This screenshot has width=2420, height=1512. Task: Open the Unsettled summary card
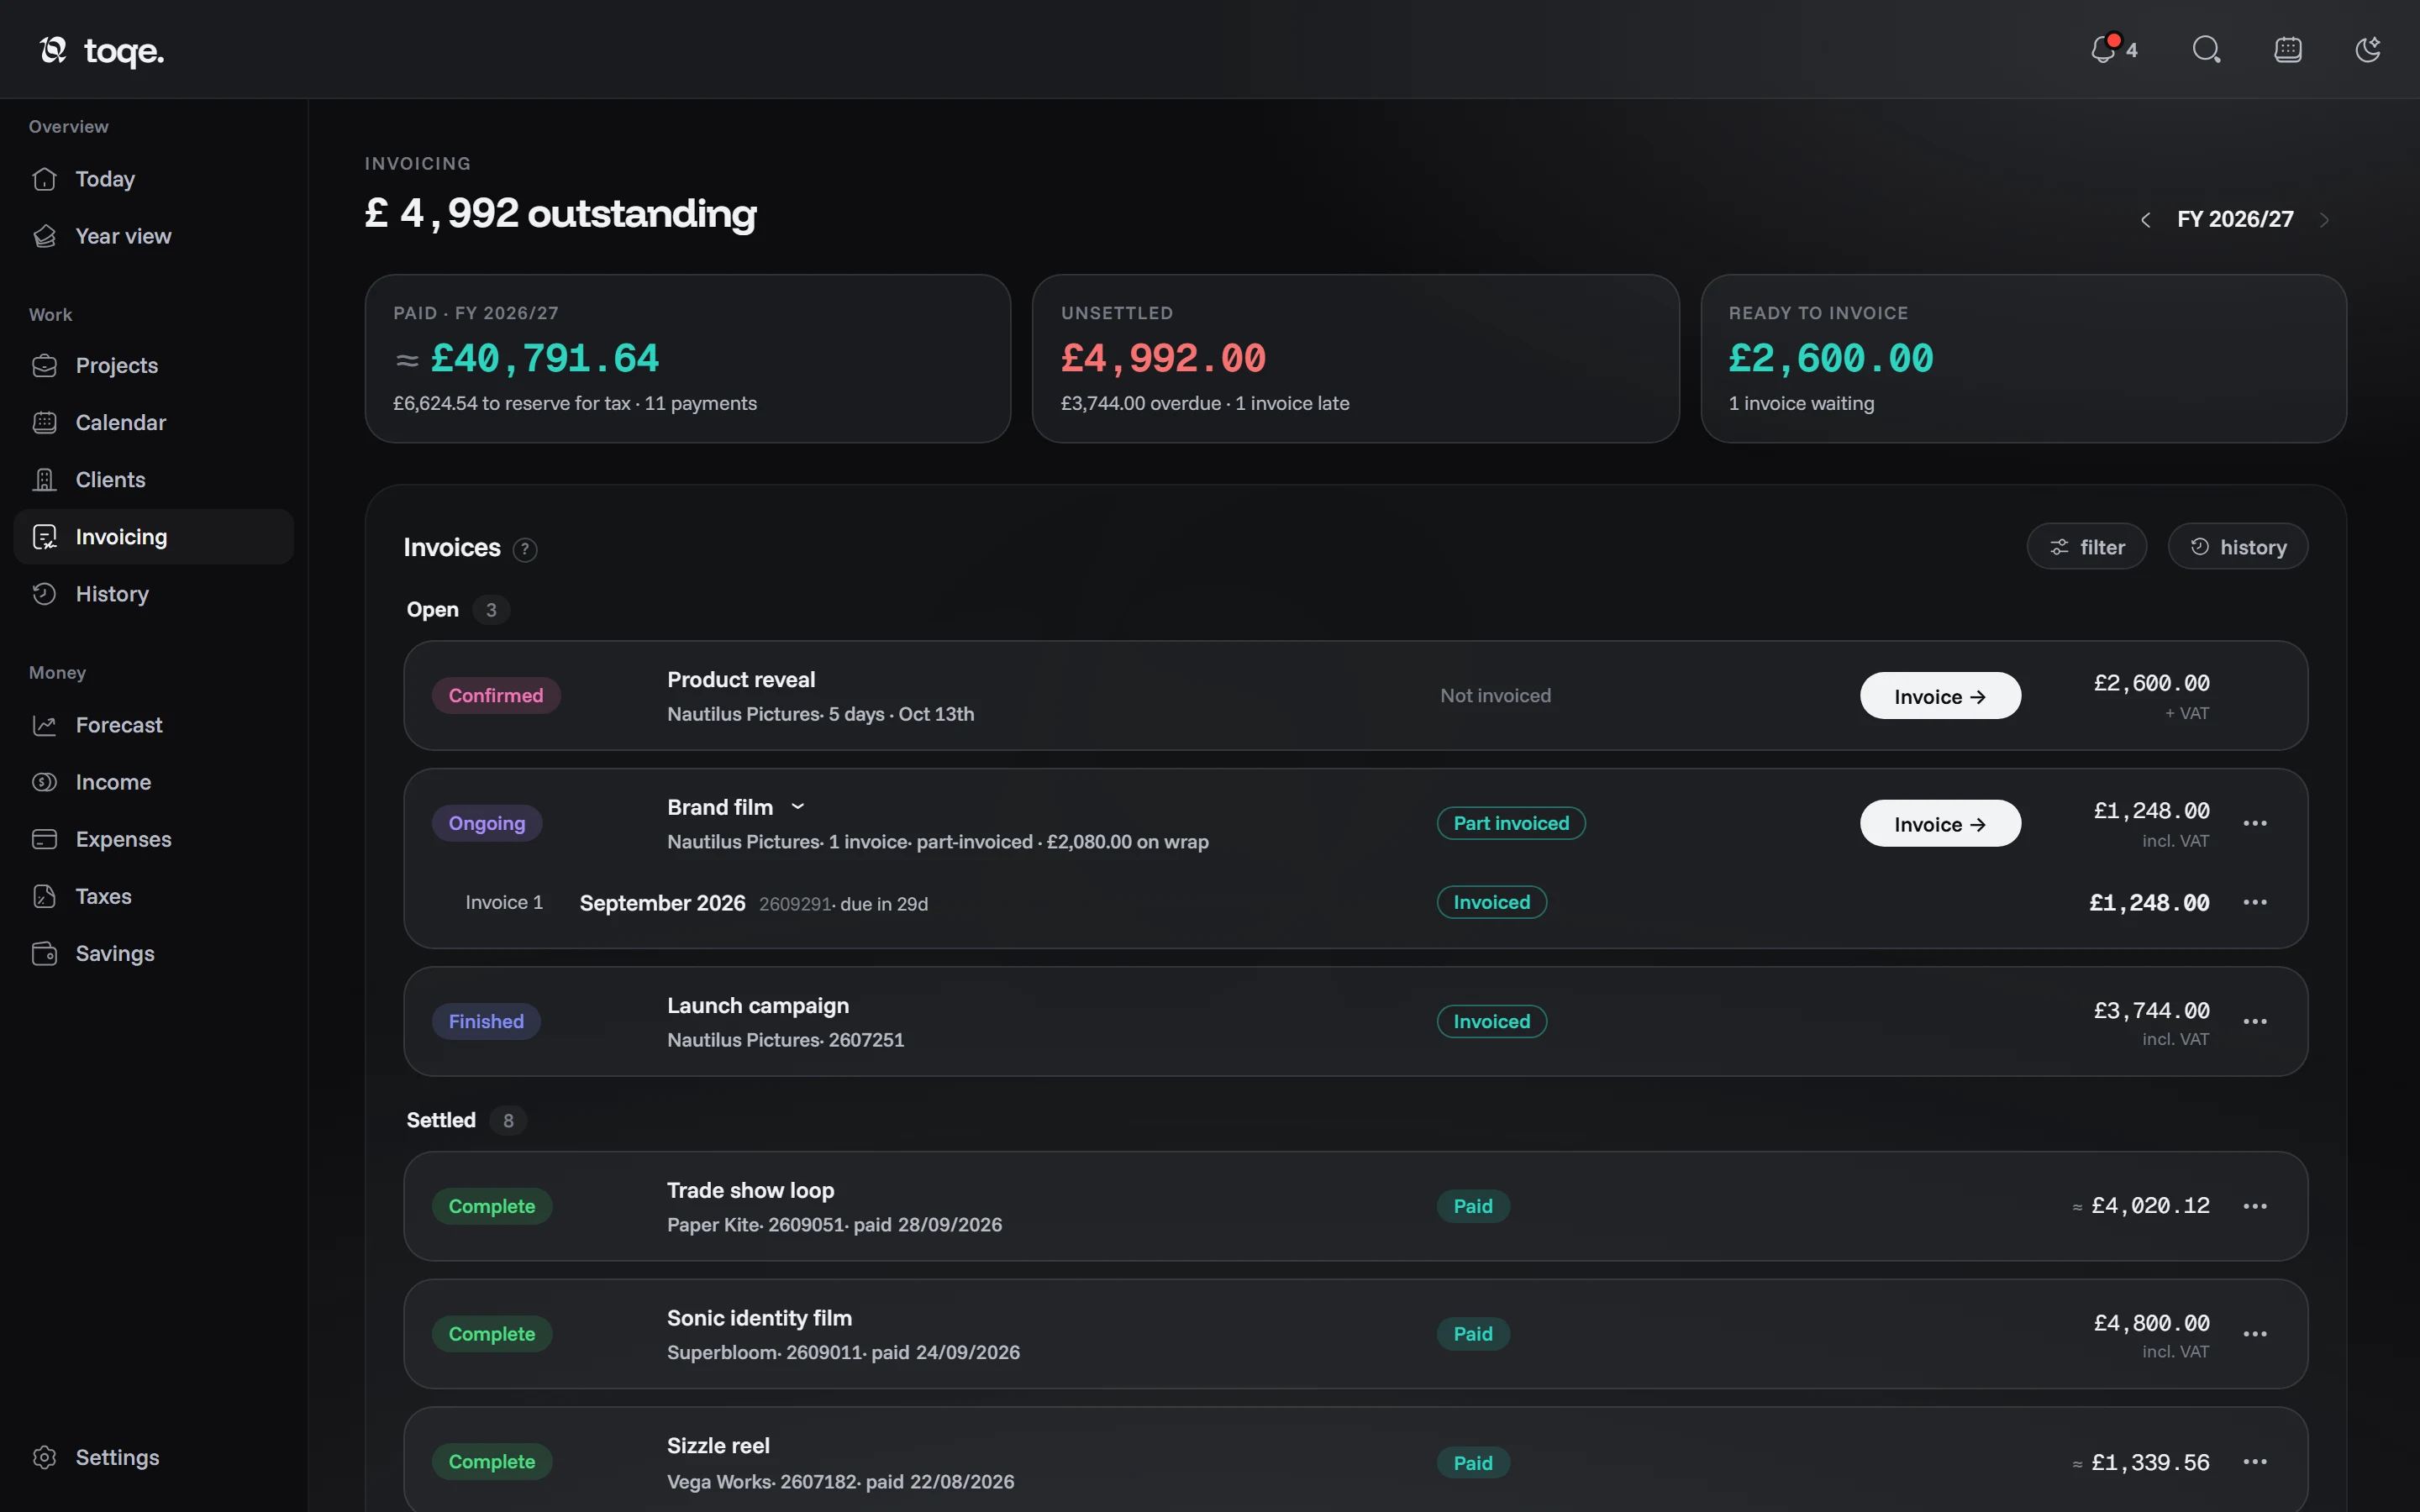pyautogui.click(x=1355, y=359)
